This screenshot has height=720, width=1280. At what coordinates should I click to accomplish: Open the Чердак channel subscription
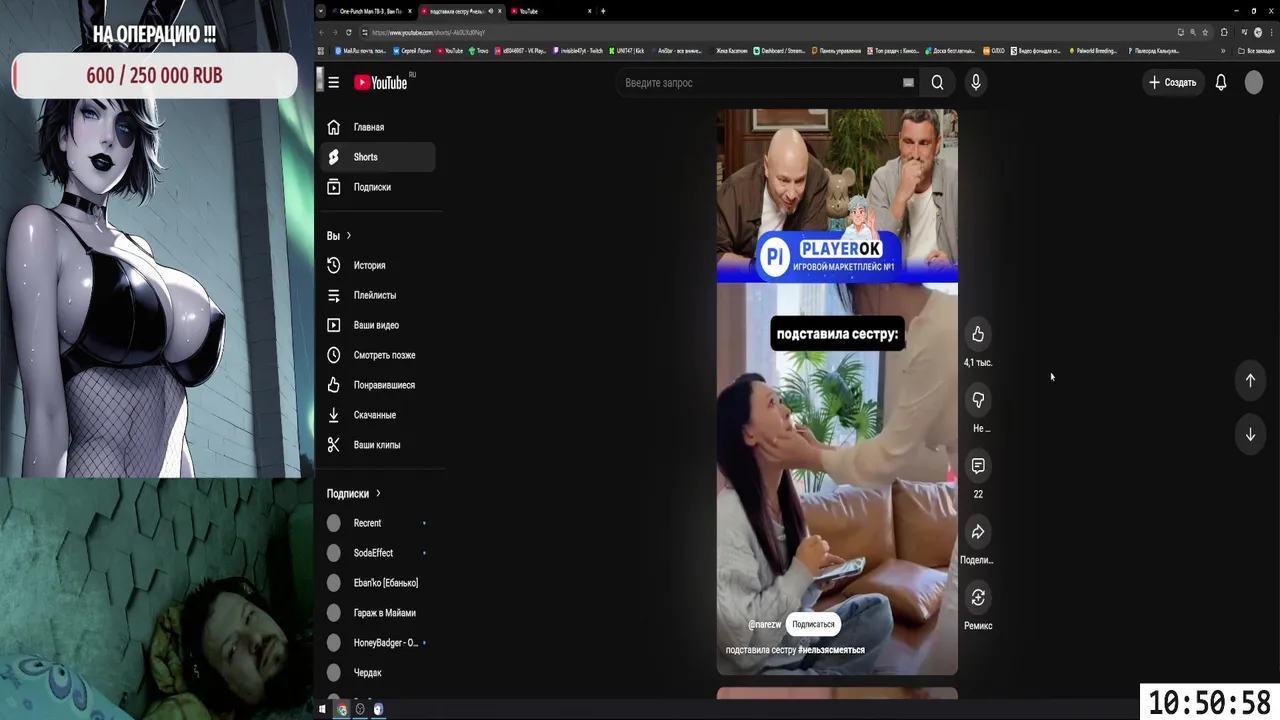click(x=378, y=673)
